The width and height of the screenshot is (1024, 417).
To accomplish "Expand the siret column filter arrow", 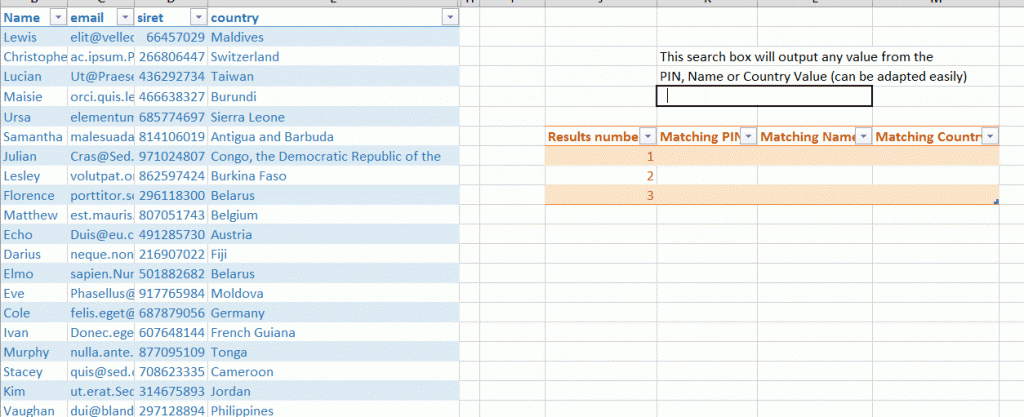I will pyautogui.click(x=197, y=18).
